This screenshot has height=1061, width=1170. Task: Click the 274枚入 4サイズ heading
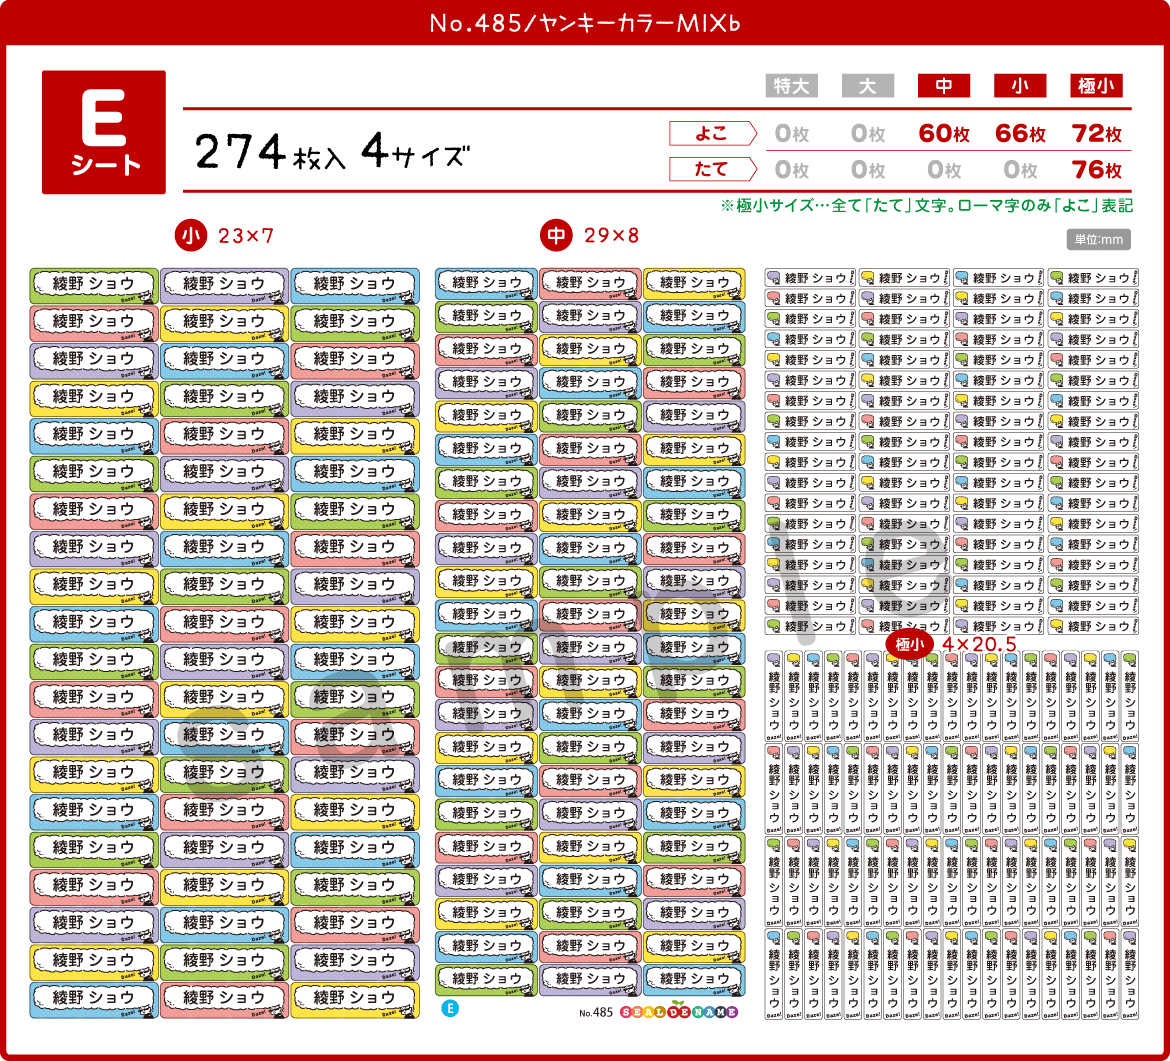pyautogui.click(x=332, y=151)
